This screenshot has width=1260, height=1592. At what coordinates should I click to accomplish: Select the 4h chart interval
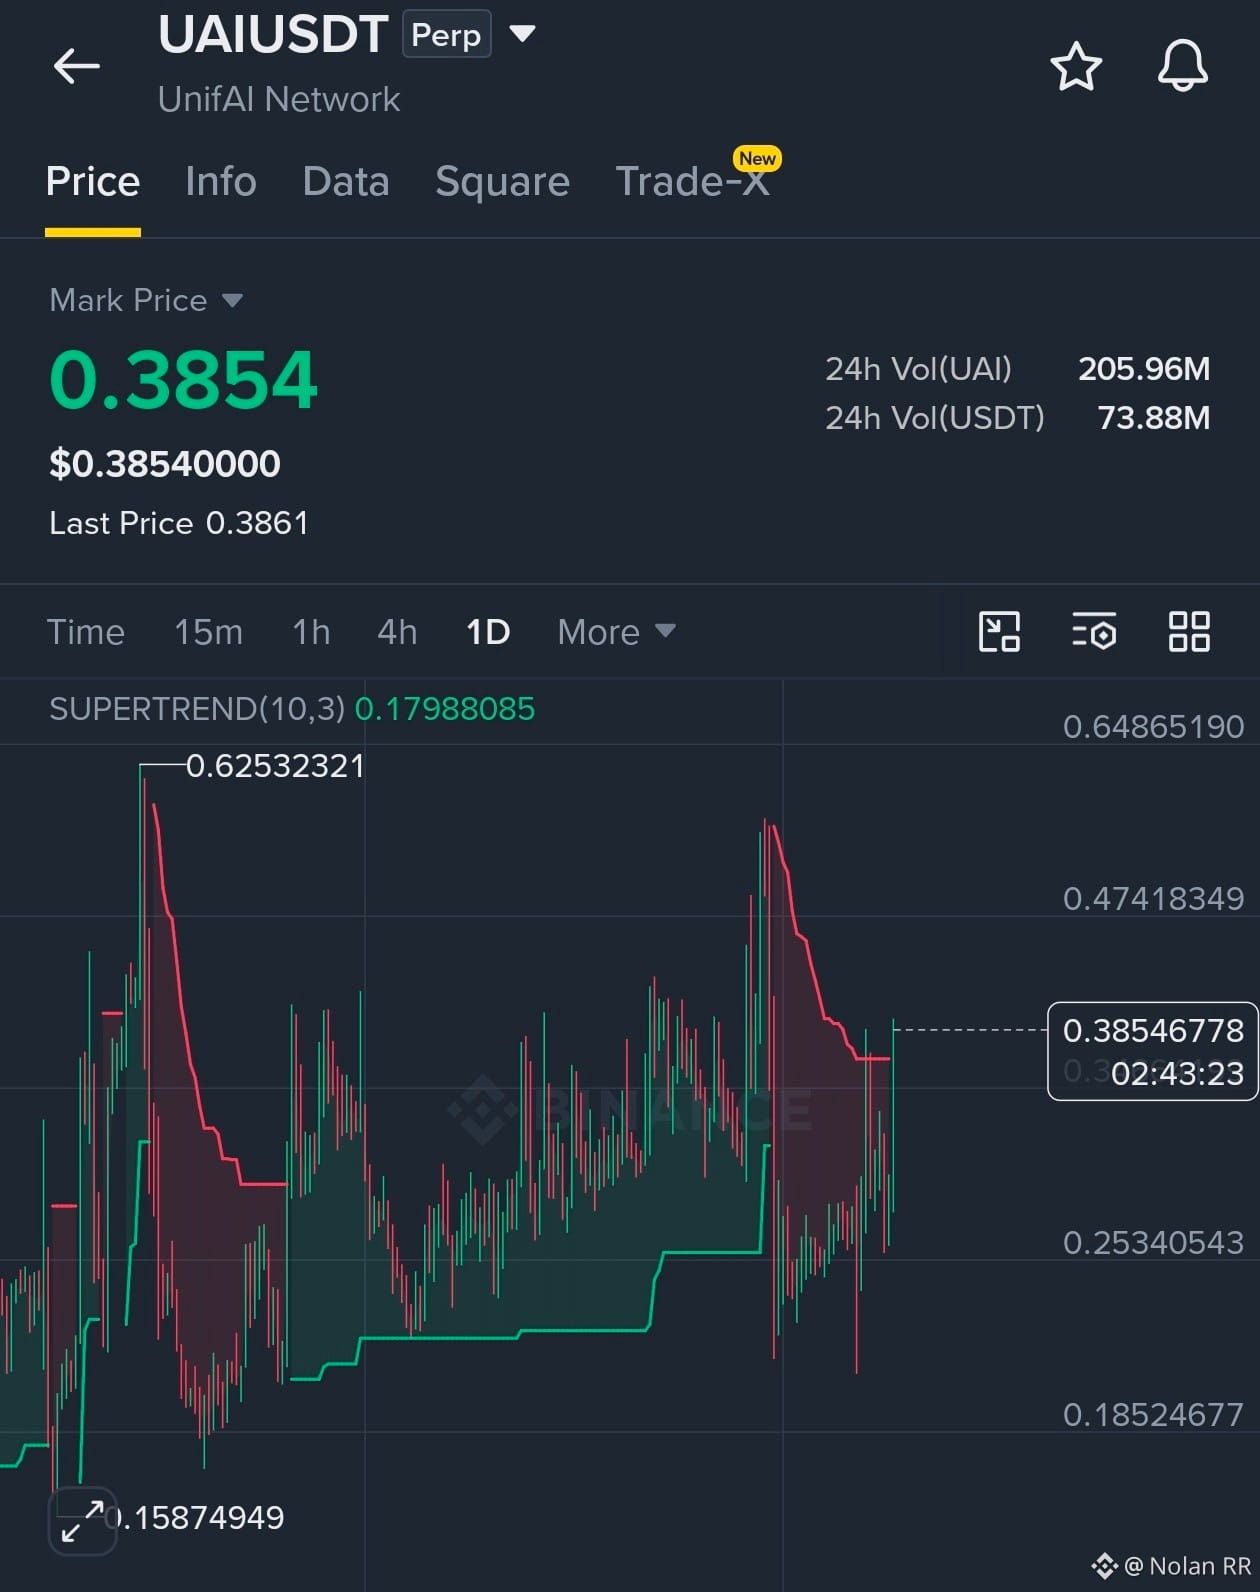397,632
